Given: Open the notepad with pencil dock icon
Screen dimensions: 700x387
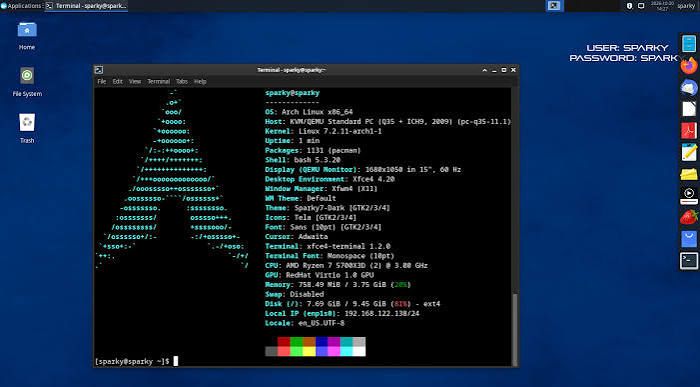Looking at the screenshot, I should (689, 152).
